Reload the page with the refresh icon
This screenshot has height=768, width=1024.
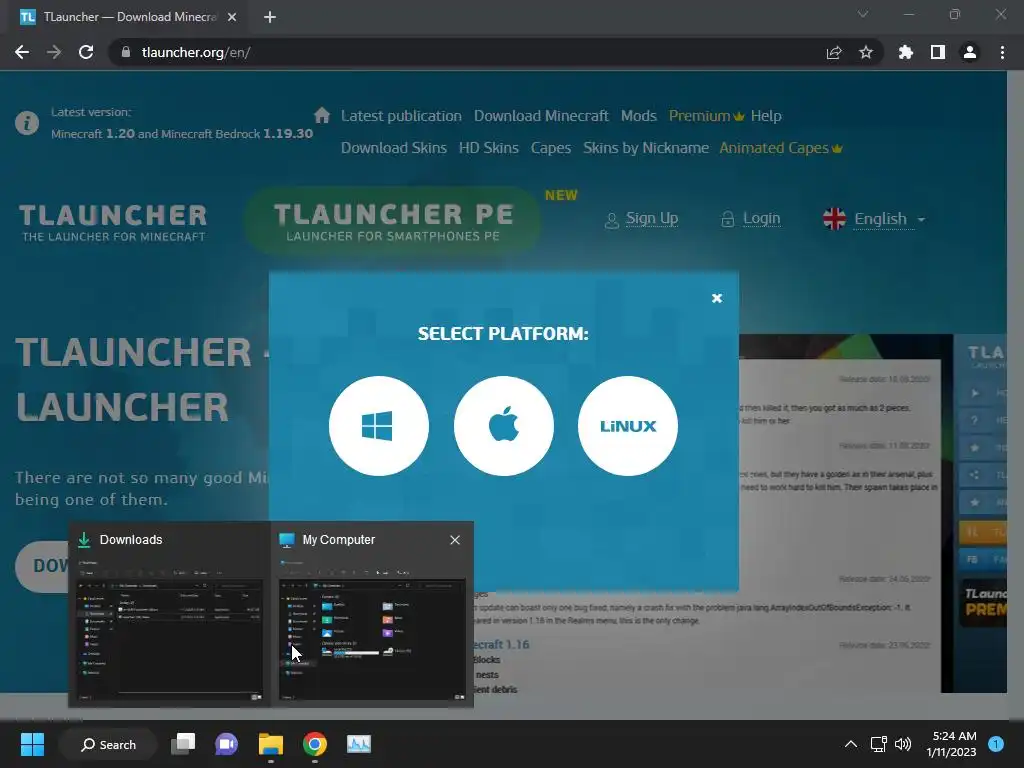click(x=86, y=52)
